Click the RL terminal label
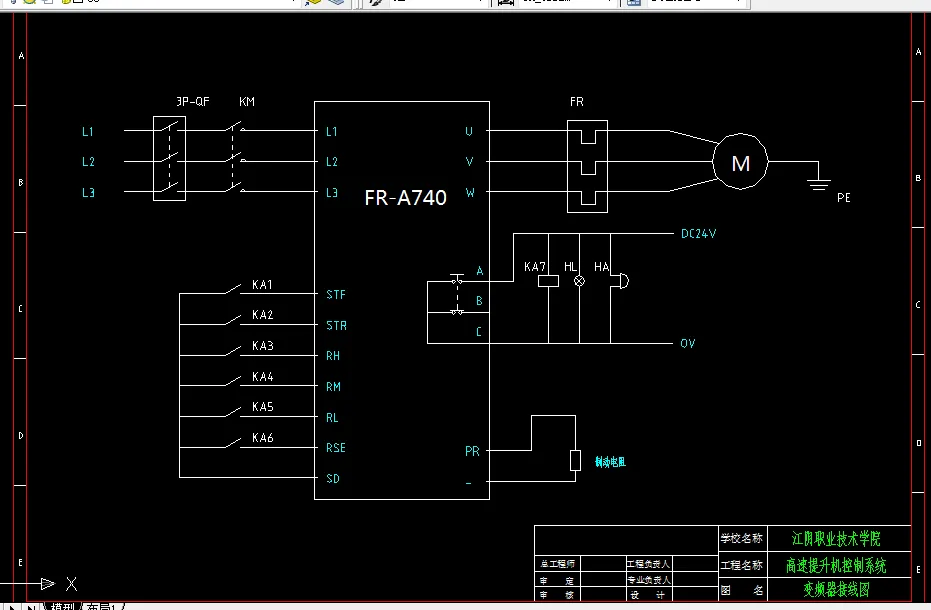 pyautogui.click(x=332, y=418)
